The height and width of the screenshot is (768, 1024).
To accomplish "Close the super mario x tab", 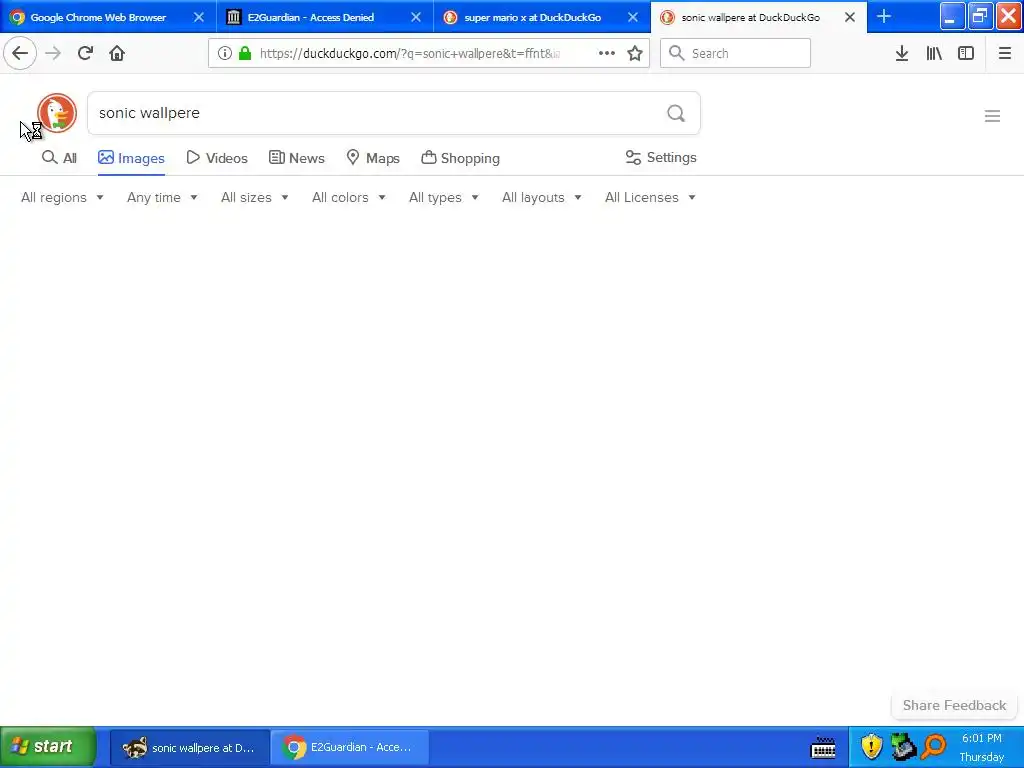I will [632, 18].
